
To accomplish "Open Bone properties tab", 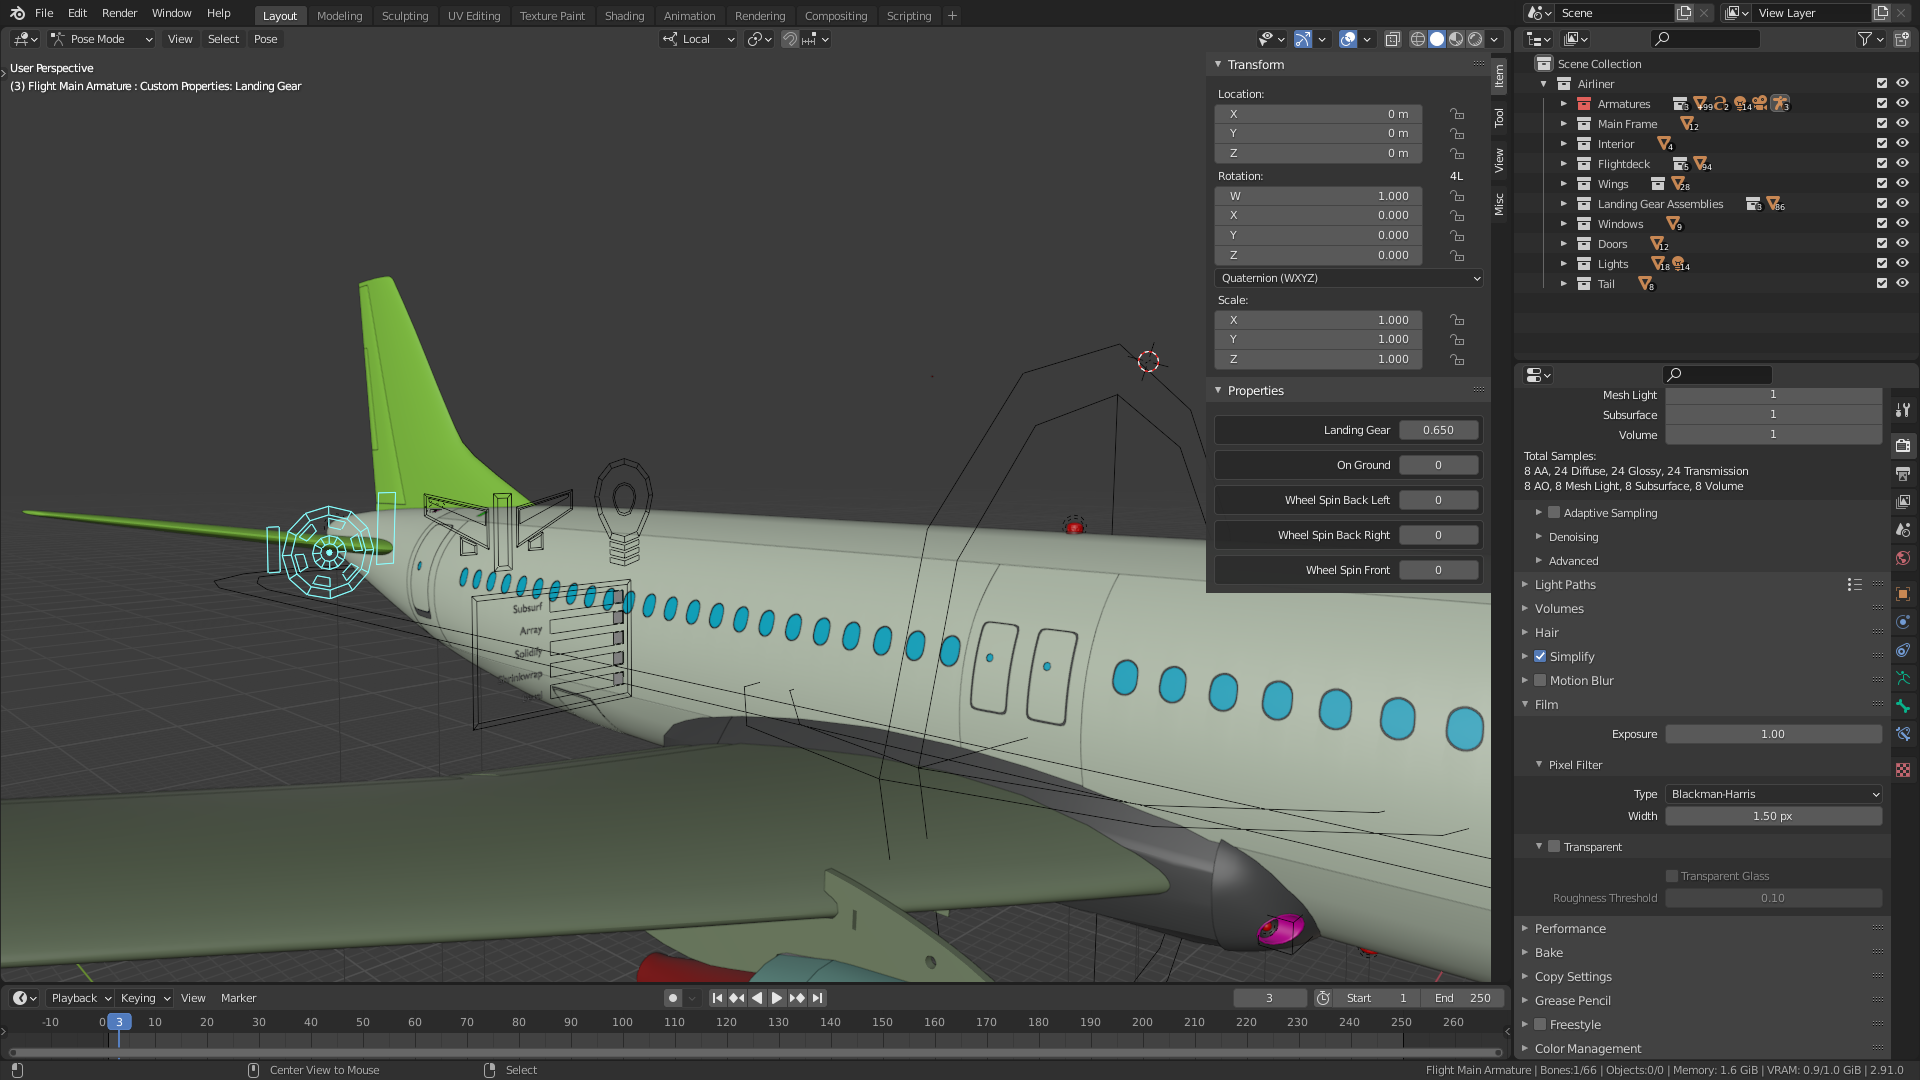I will point(1903,706).
